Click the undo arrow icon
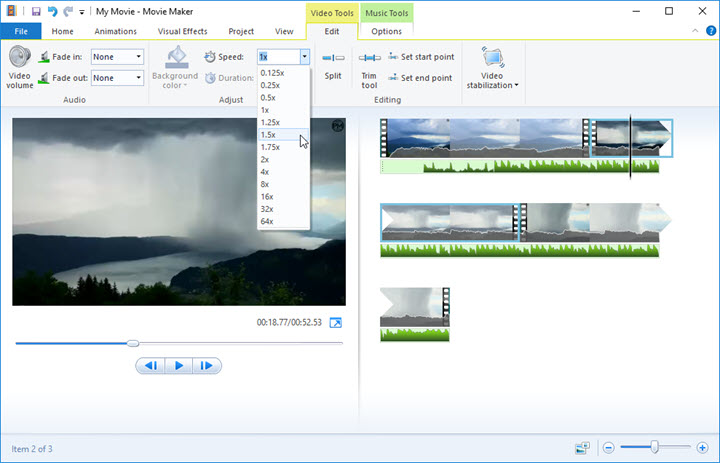 click(x=51, y=11)
